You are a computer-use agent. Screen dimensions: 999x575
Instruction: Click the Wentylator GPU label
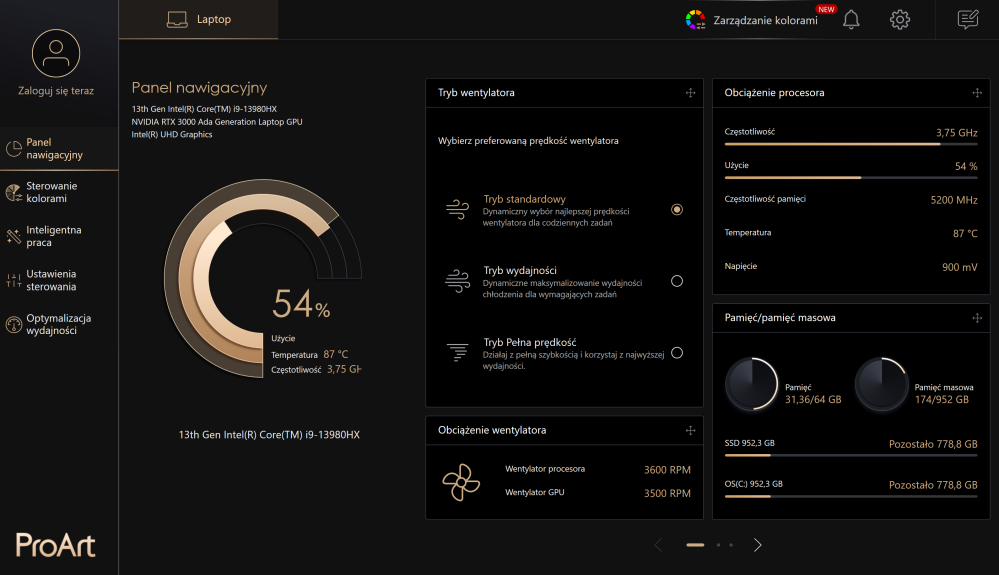535,492
